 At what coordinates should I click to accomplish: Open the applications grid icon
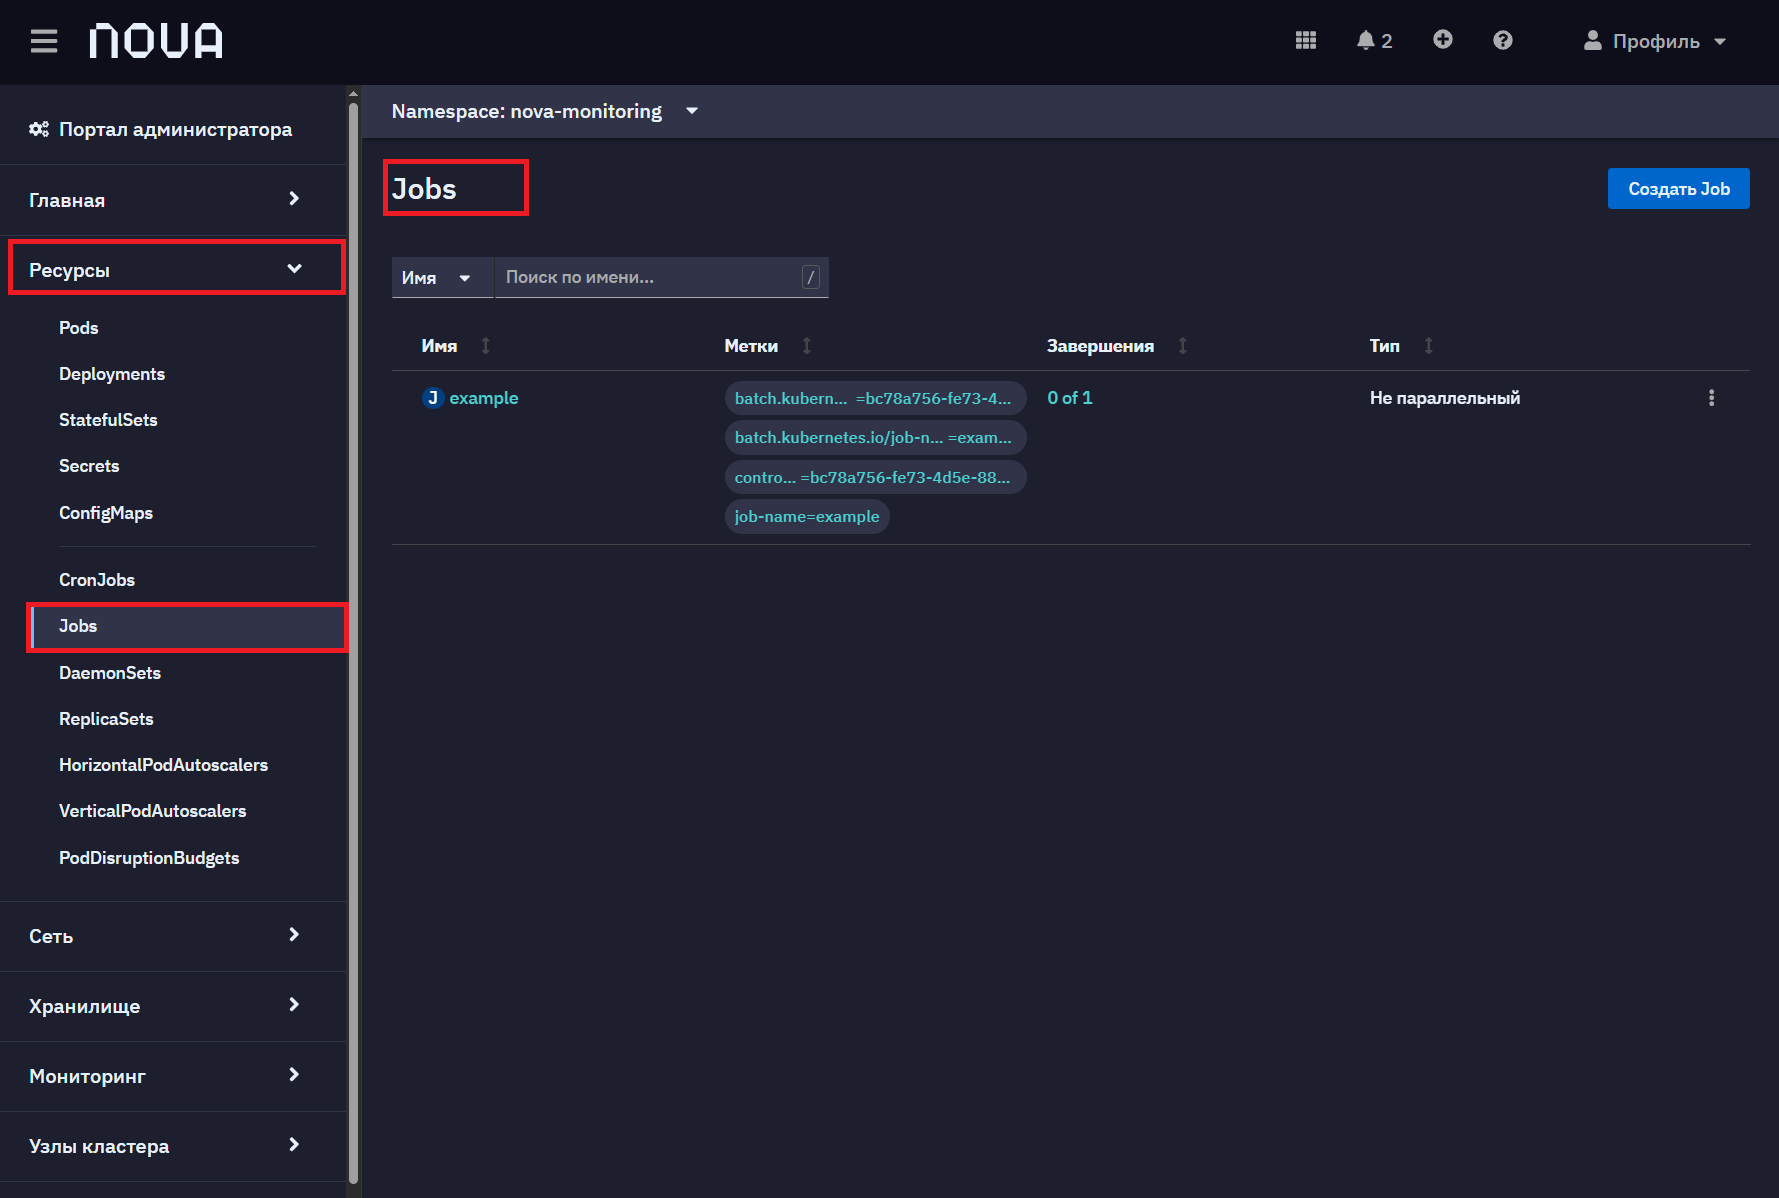pos(1305,41)
